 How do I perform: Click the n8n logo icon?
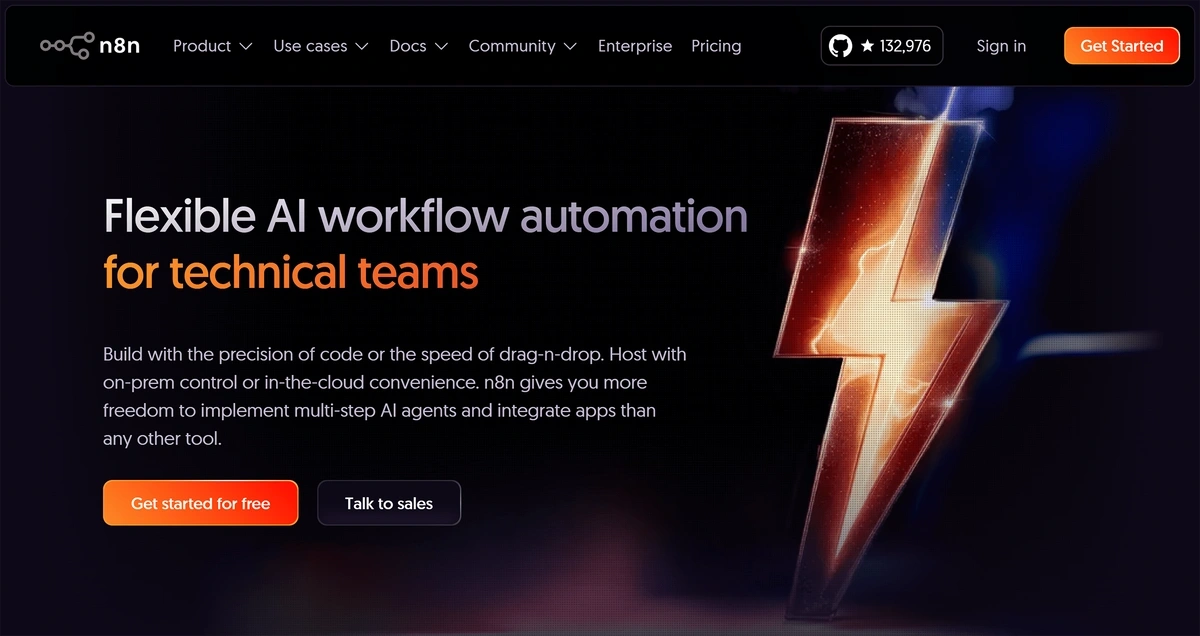(67, 45)
